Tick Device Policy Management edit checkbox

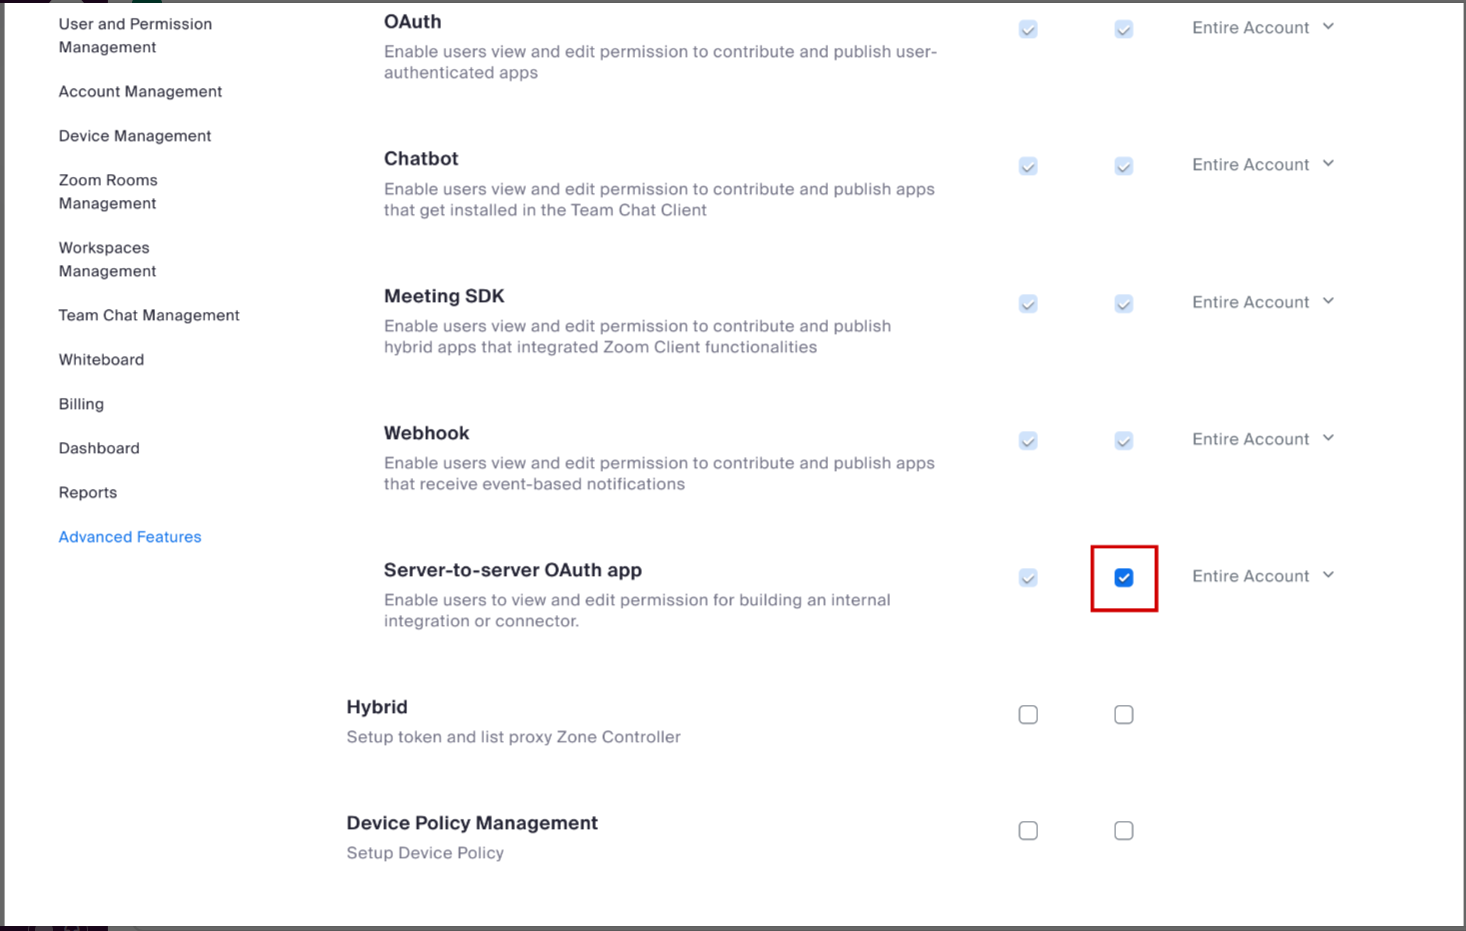point(1123,831)
